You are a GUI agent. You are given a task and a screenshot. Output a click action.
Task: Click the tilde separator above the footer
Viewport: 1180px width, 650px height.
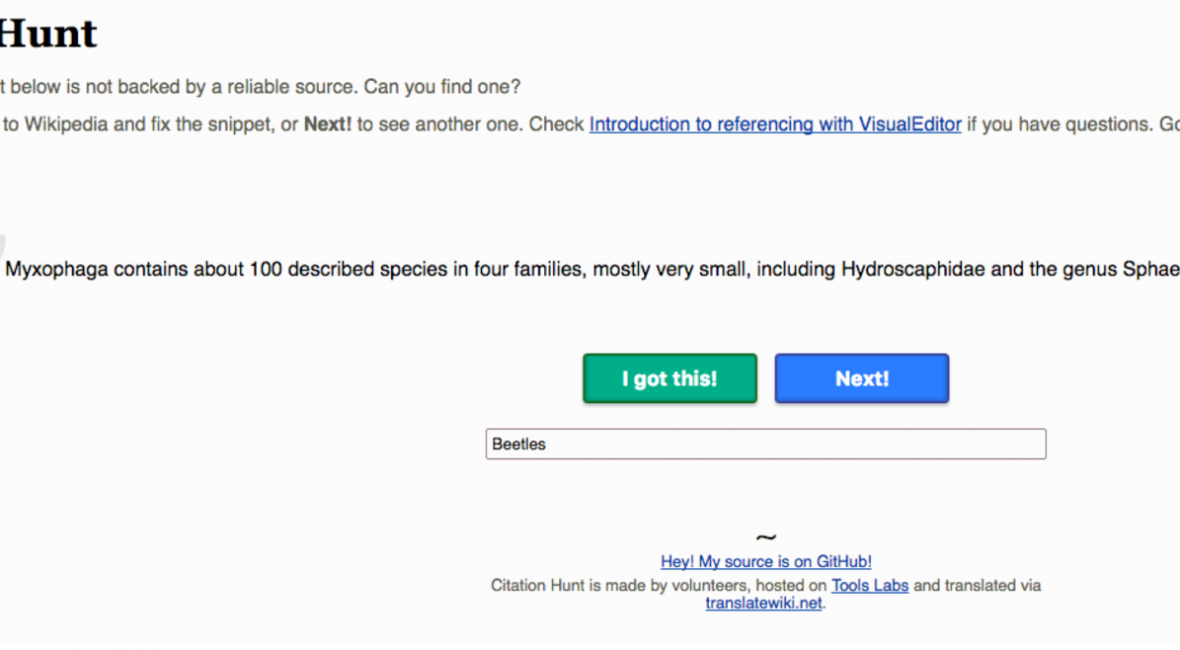point(766,538)
